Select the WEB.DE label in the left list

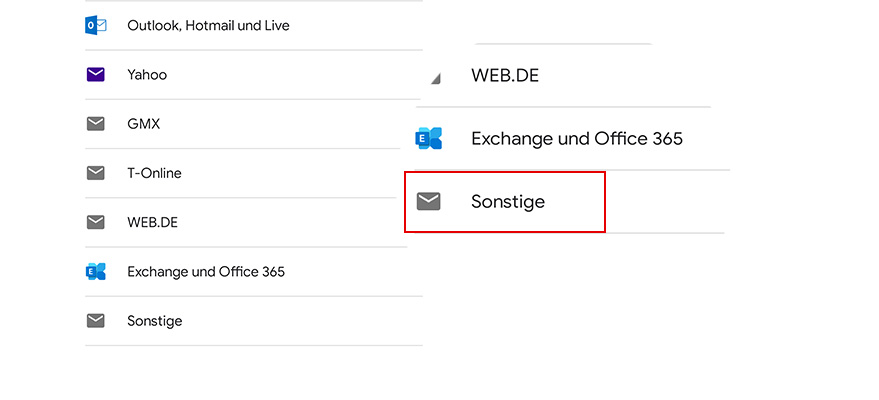tap(152, 222)
